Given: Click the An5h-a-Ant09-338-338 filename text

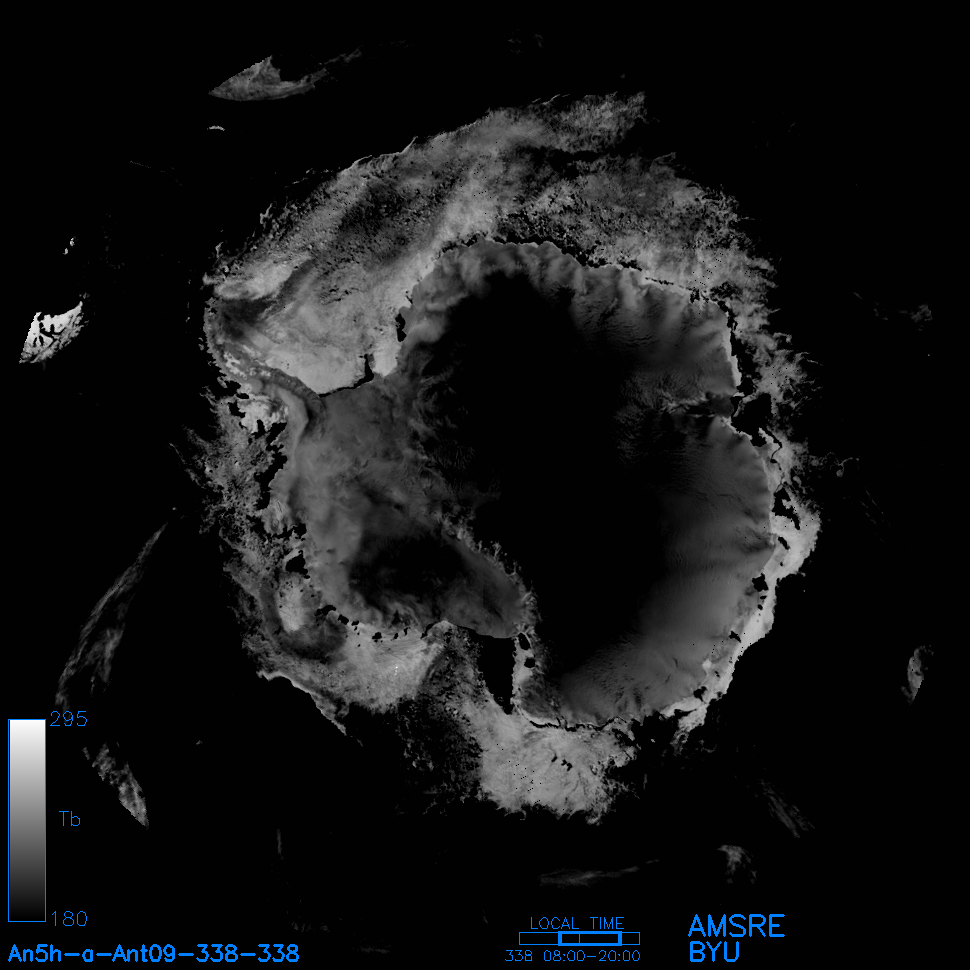Looking at the screenshot, I should point(153,953).
